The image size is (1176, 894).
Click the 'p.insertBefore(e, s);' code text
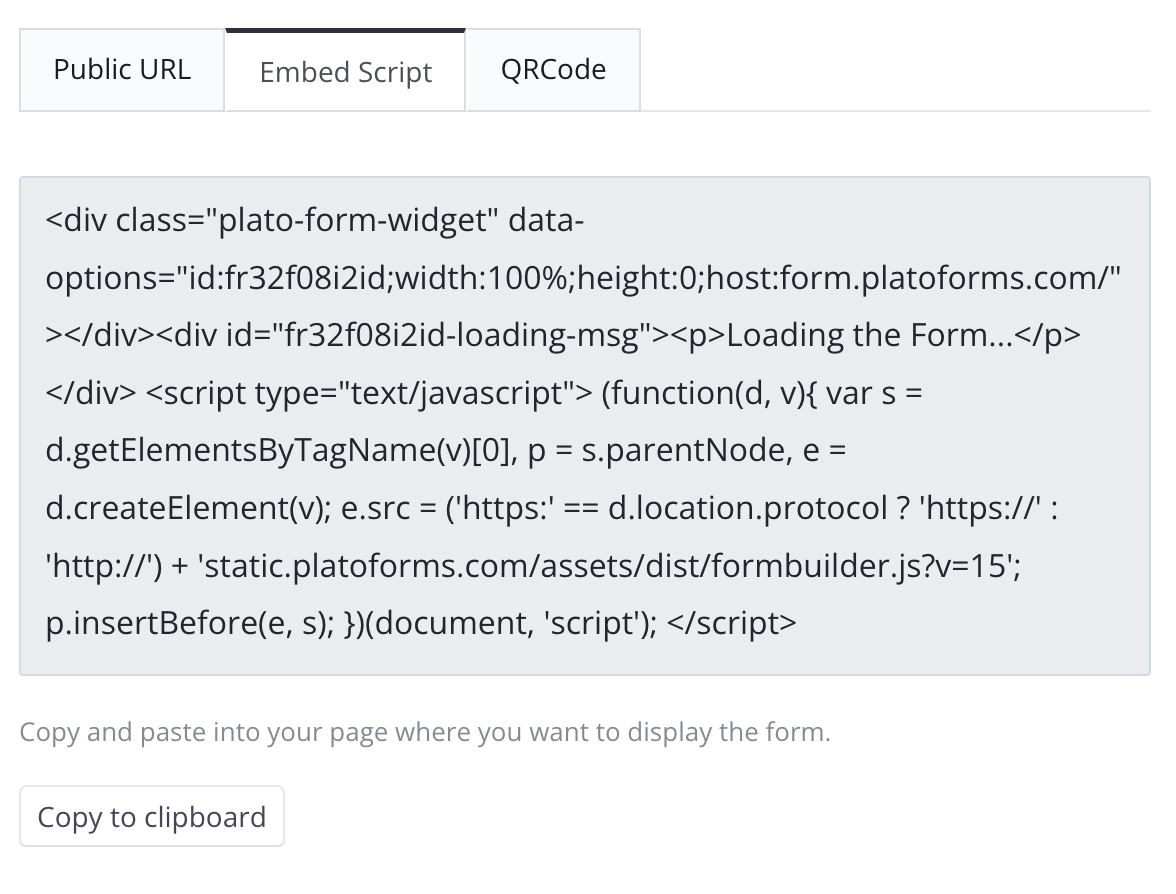190,623
